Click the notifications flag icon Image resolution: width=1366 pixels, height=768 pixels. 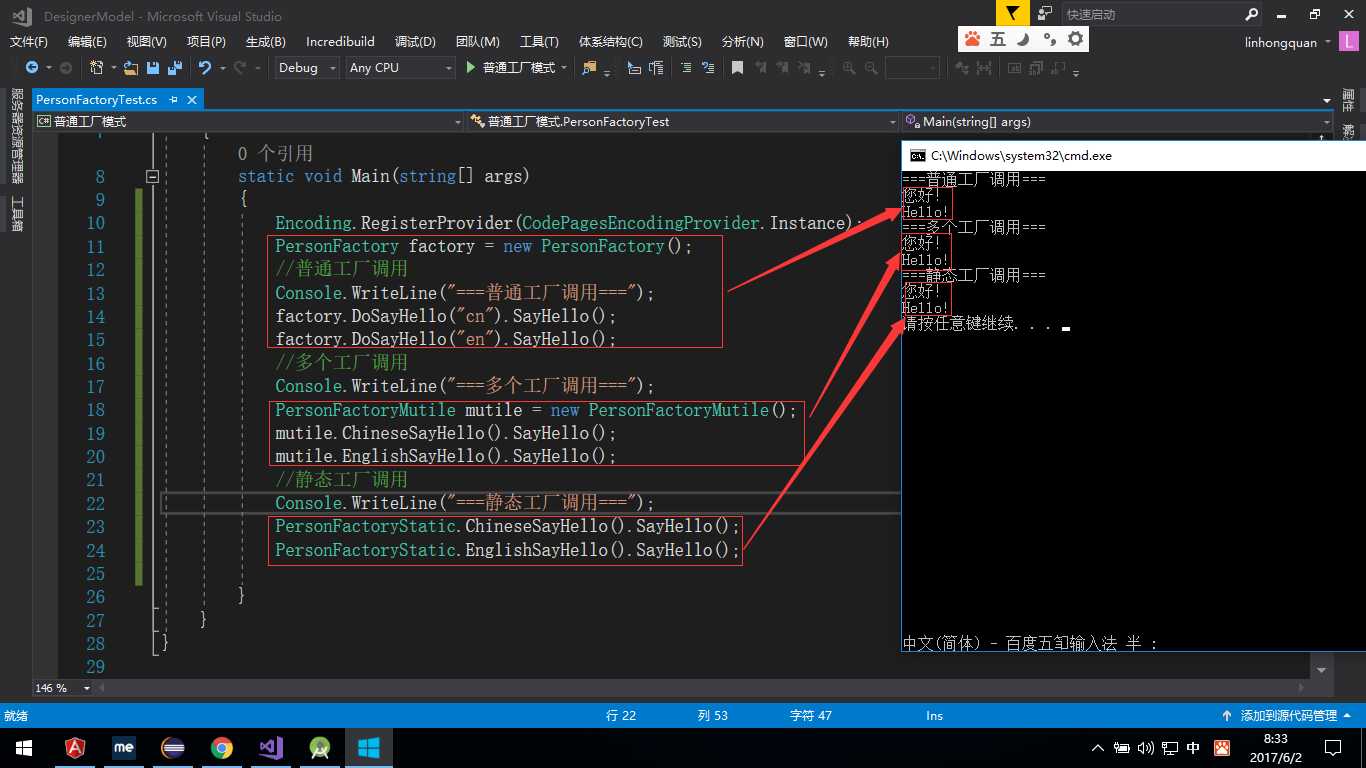(1013, 14)
